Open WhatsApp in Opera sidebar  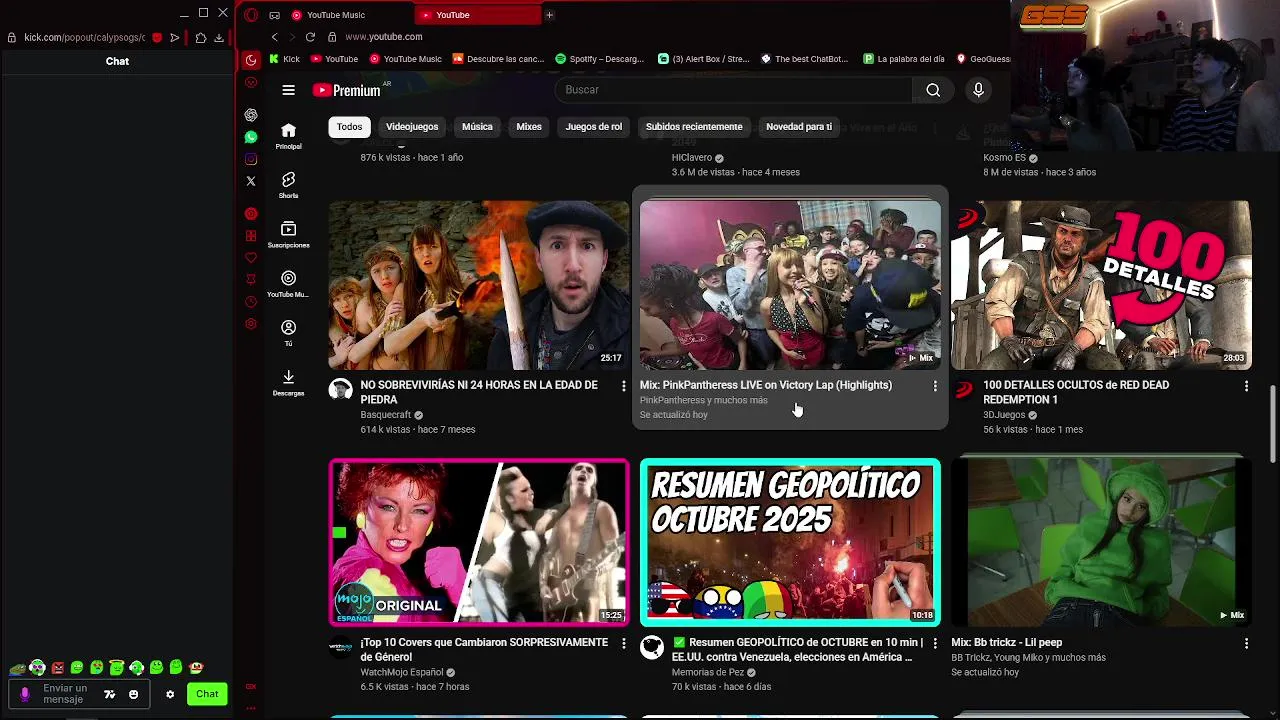(251, 137)
